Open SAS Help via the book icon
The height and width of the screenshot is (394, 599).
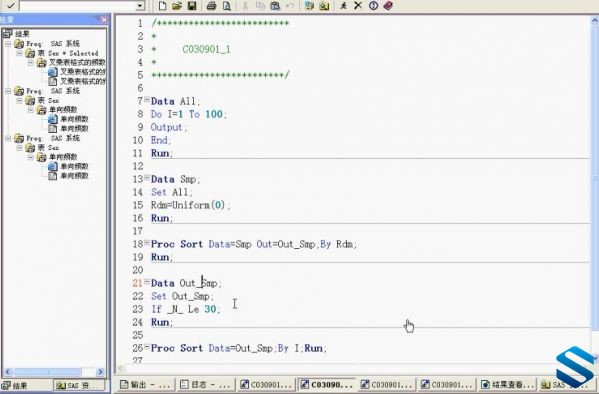pos(388,6)
